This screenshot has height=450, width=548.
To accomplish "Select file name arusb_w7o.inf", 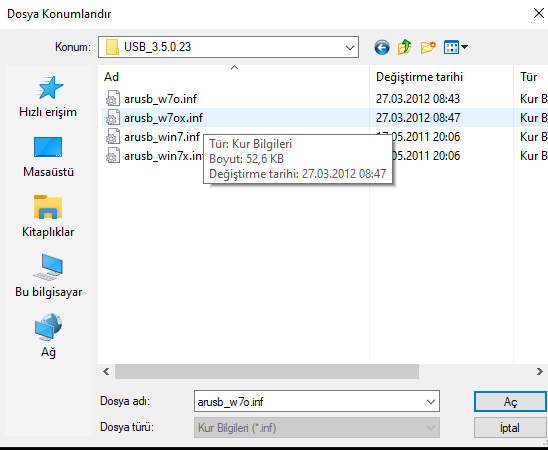I will pyautogui.click(x=160, y=99).
